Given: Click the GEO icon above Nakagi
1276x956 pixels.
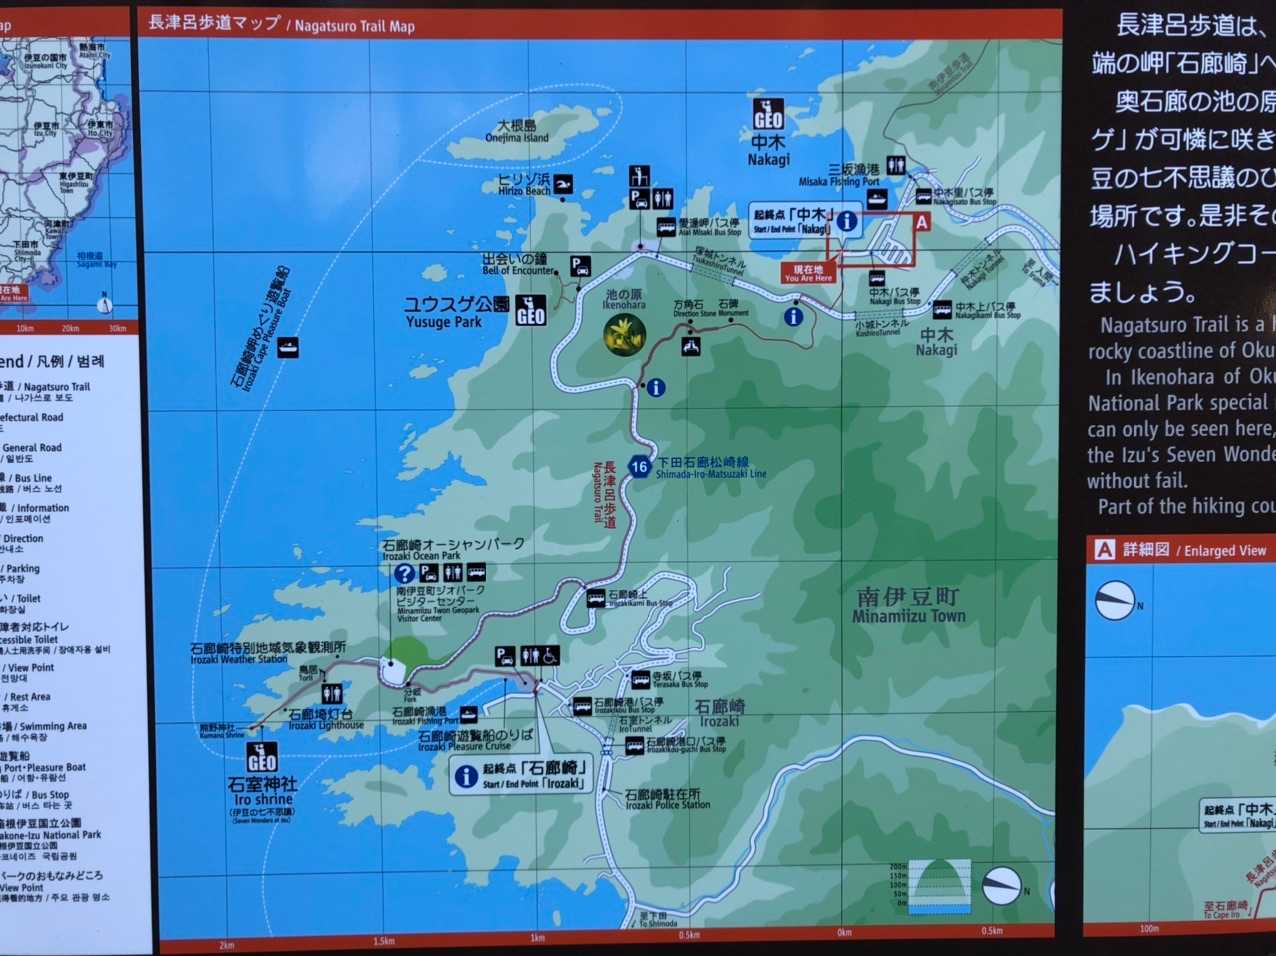Looking at the screenshot, I should point(767,114).
